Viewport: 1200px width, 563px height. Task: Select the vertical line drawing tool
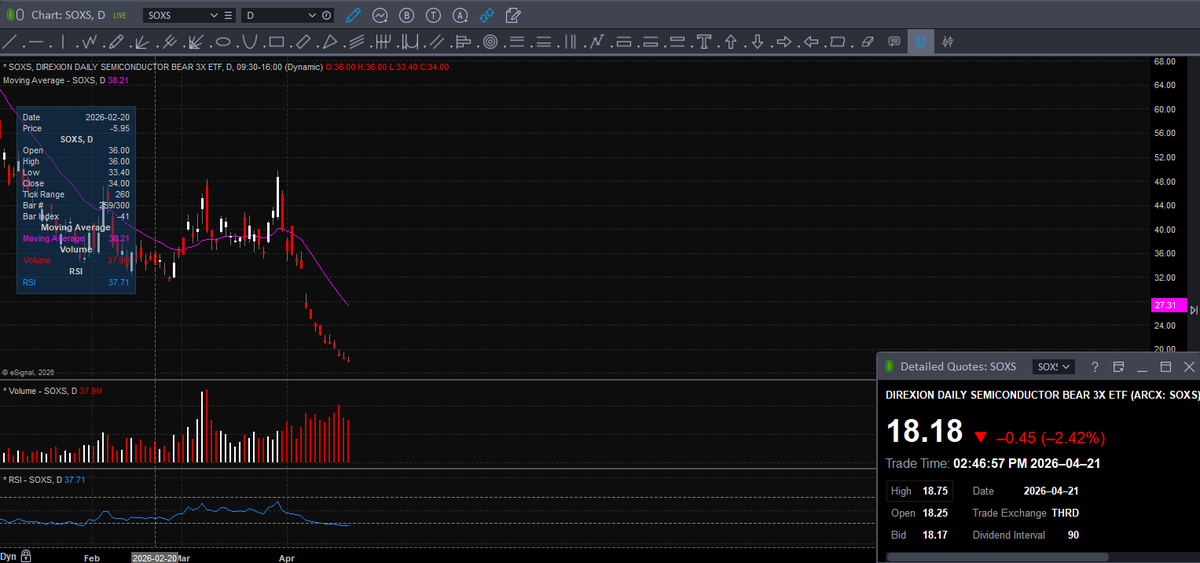coord(62,42)
